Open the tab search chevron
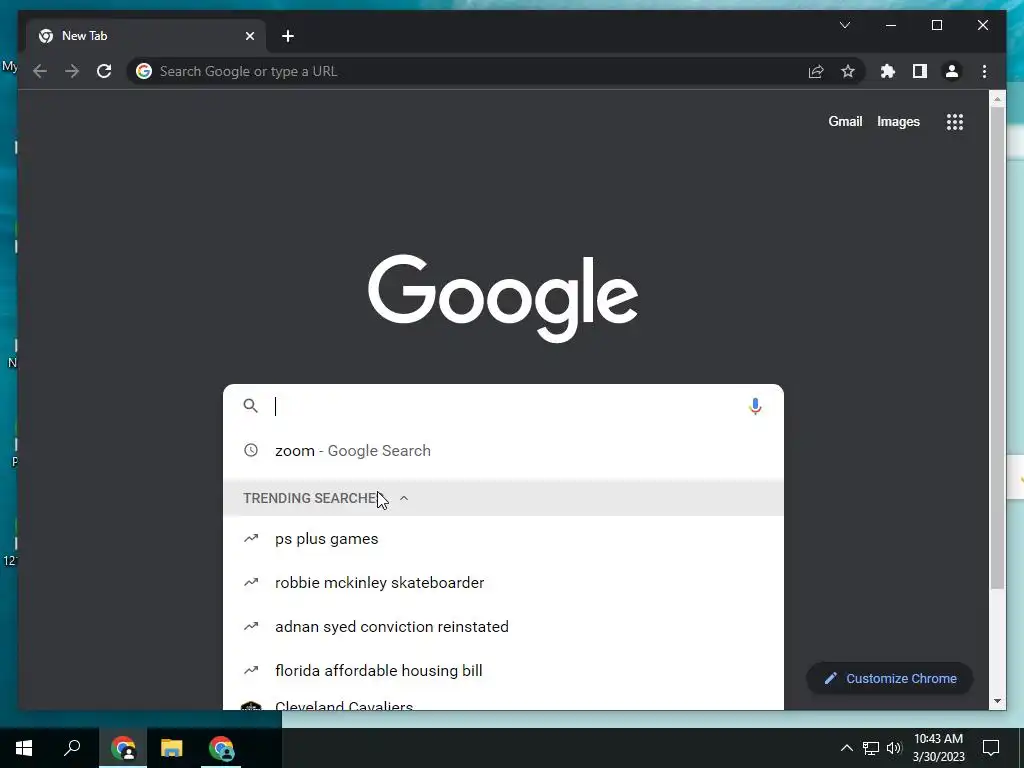 click(x=844, y=25)
